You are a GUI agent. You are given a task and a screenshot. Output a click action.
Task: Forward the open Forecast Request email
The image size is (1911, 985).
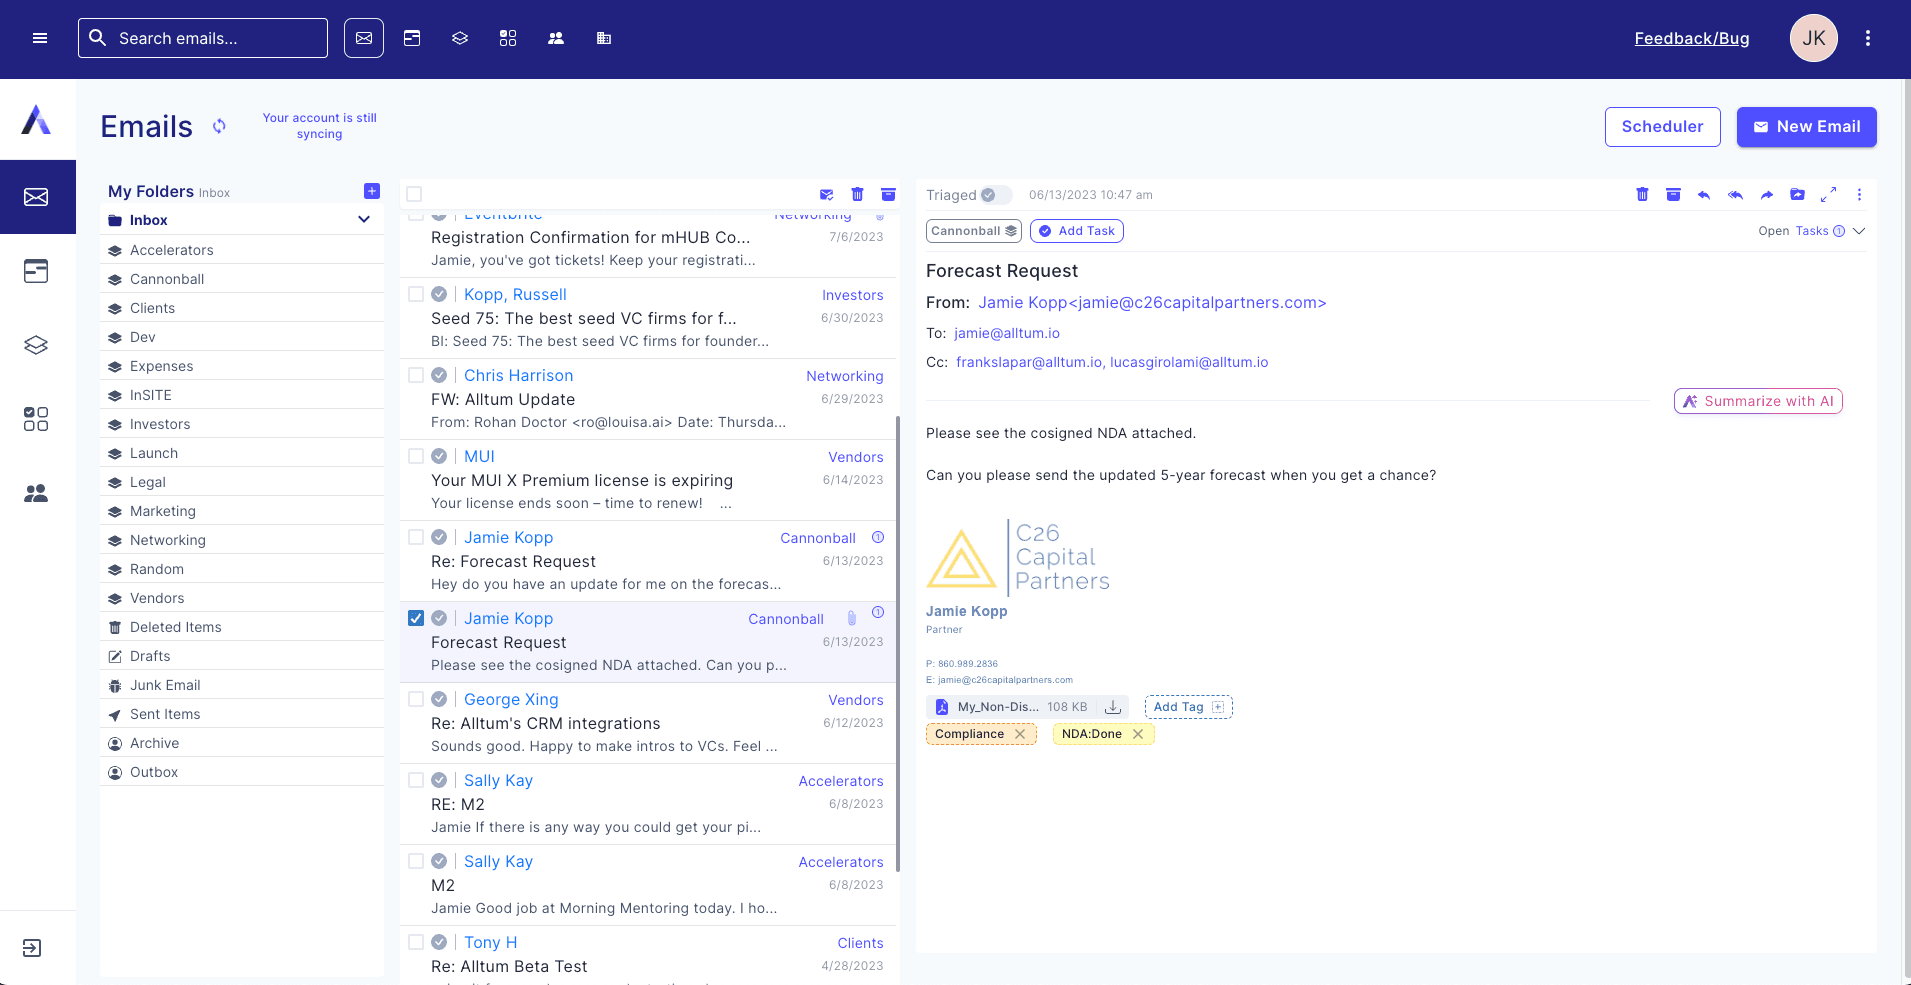pyautogui.click(x=1767, y=195)
